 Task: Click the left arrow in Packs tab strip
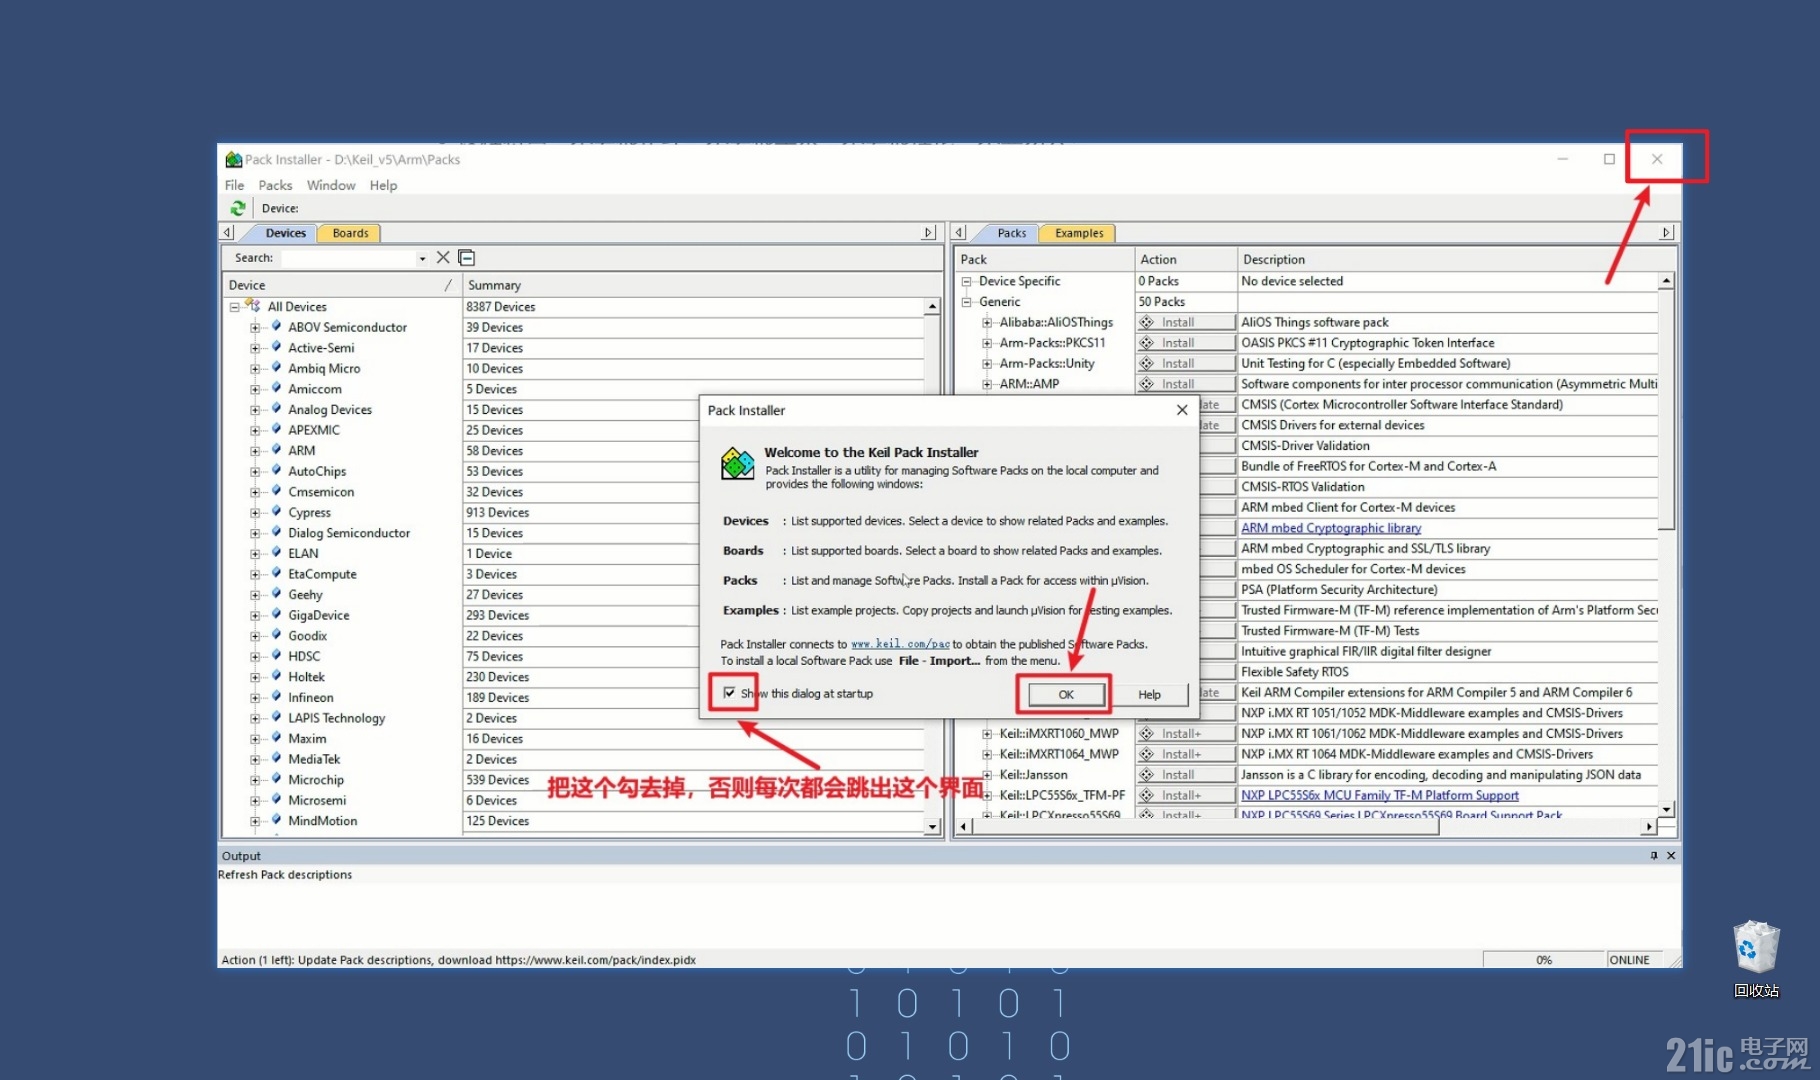point(959,232)
